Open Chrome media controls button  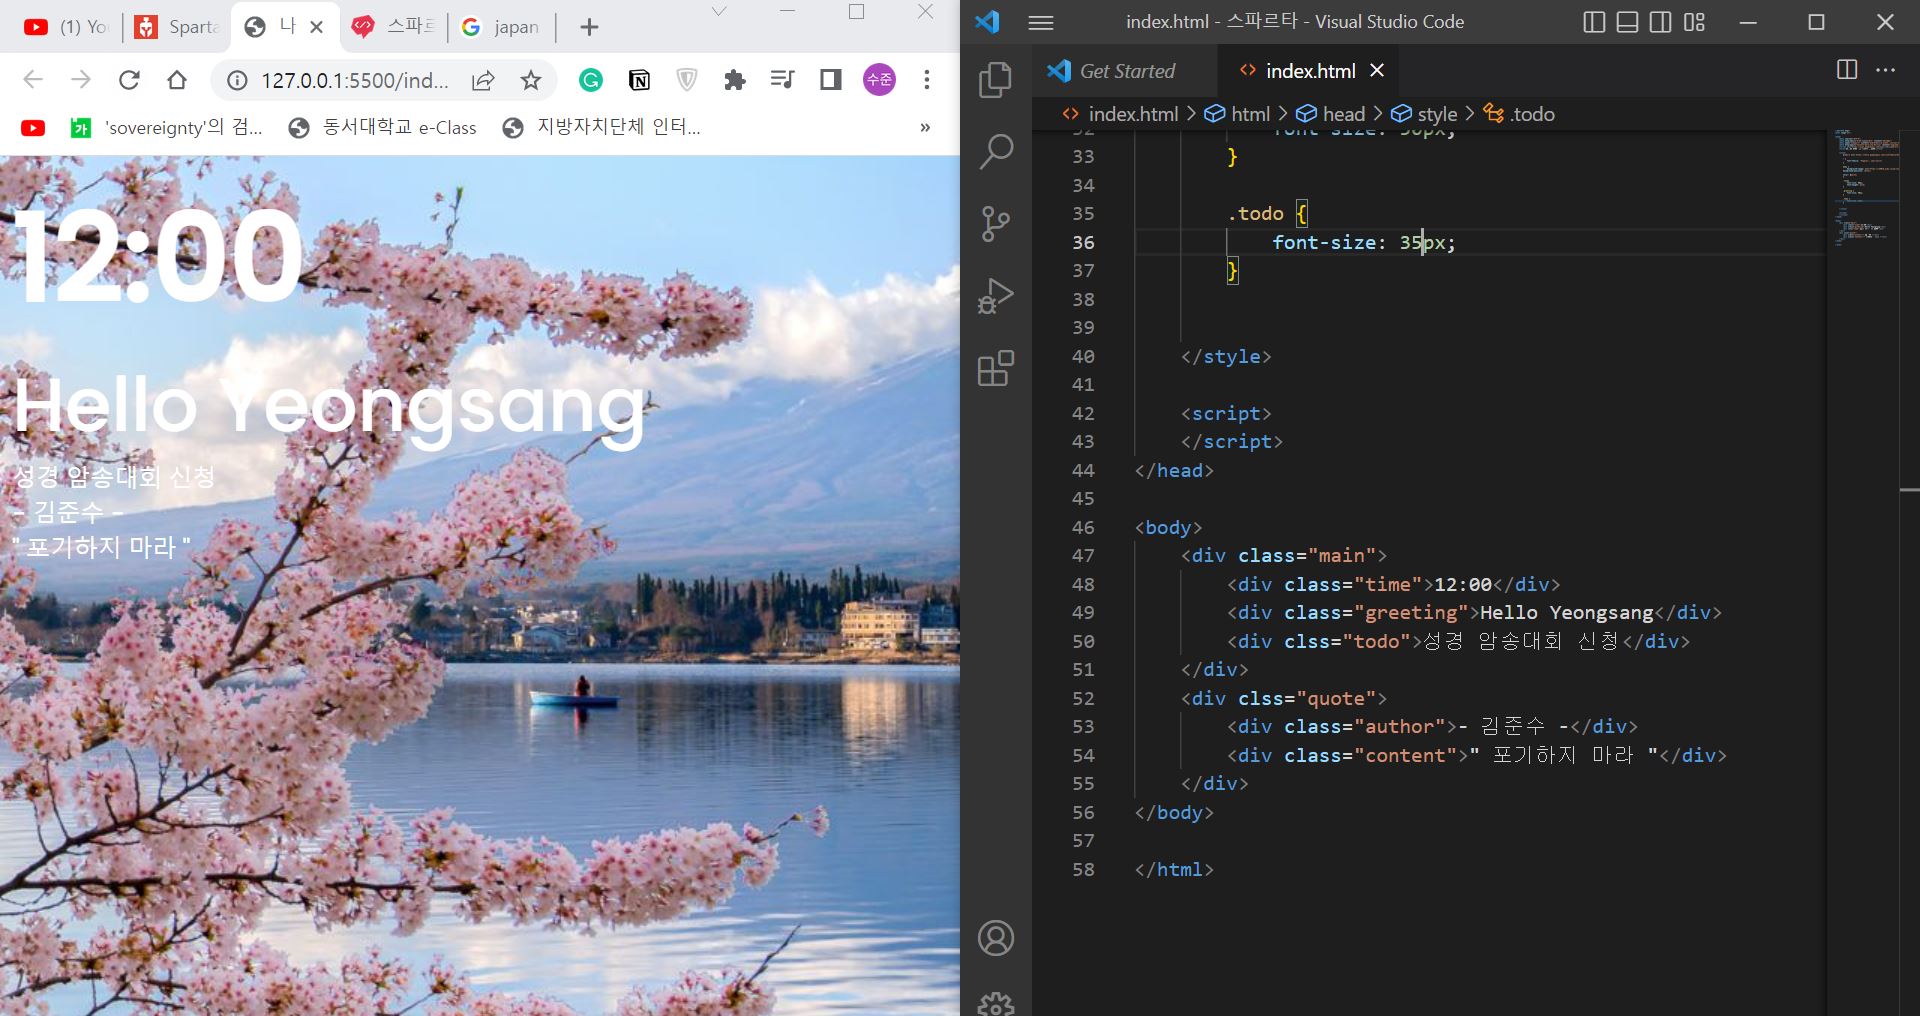tap(783, 80)
